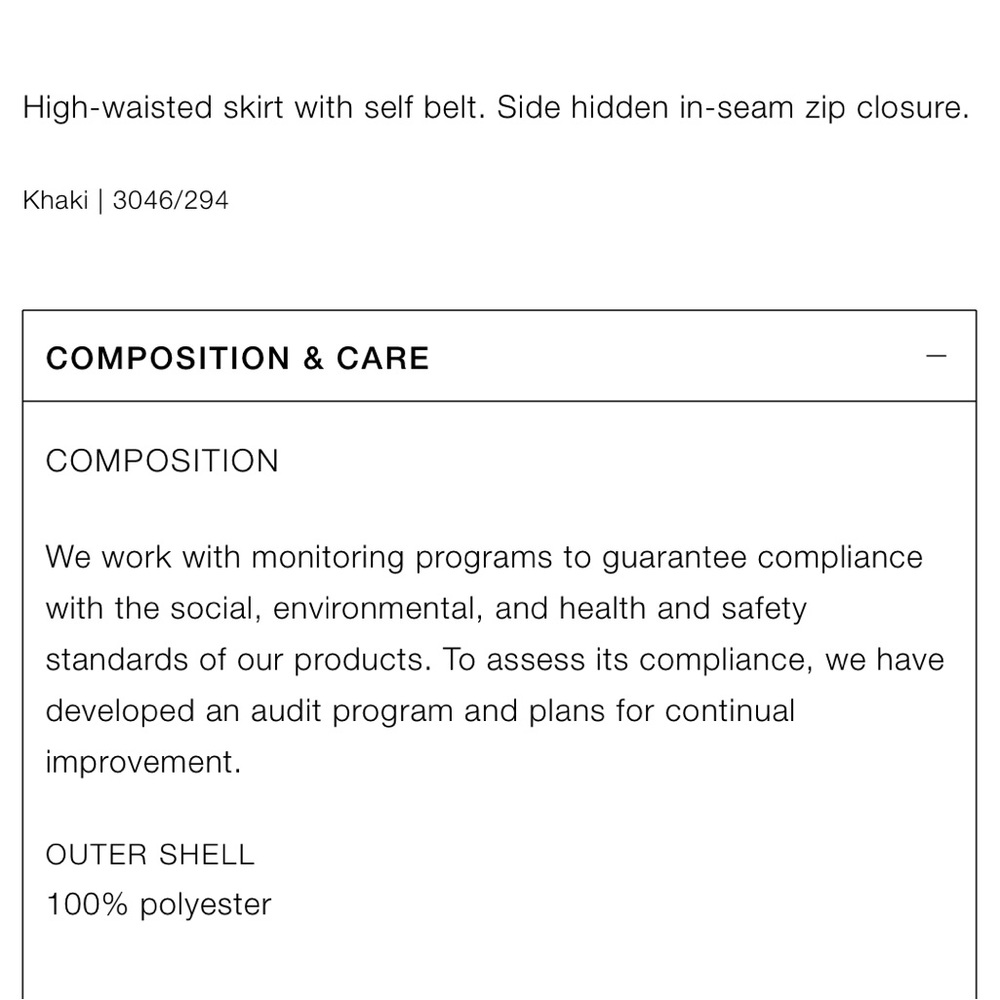1000x1000 pixels.
Task: Select the product reference number 3046/294
Action: (170, 200)
